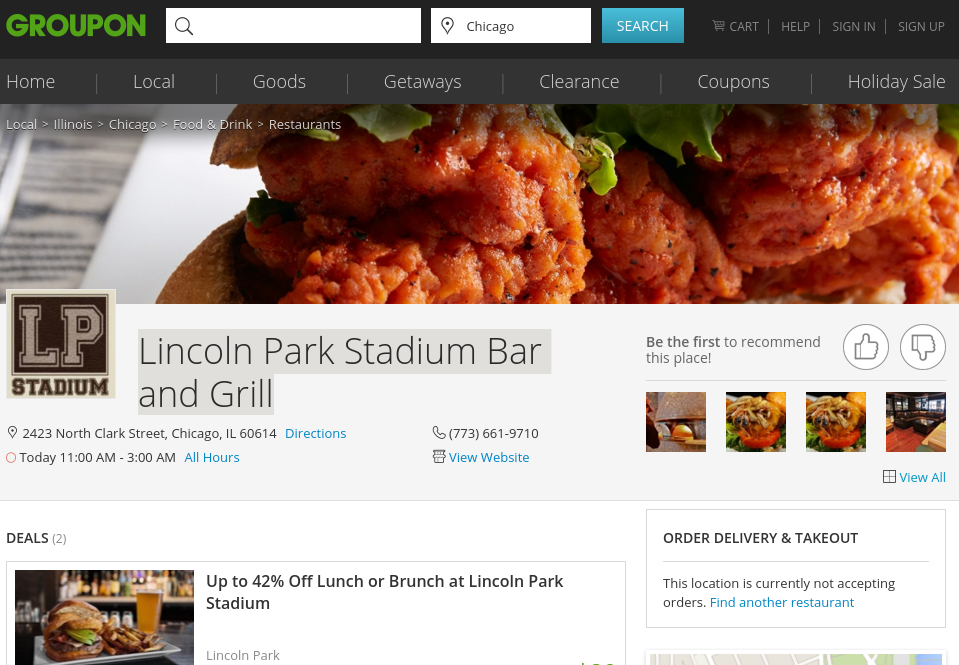
Task: Click SIGN IN in the header
Action: [x=853, y=26]
